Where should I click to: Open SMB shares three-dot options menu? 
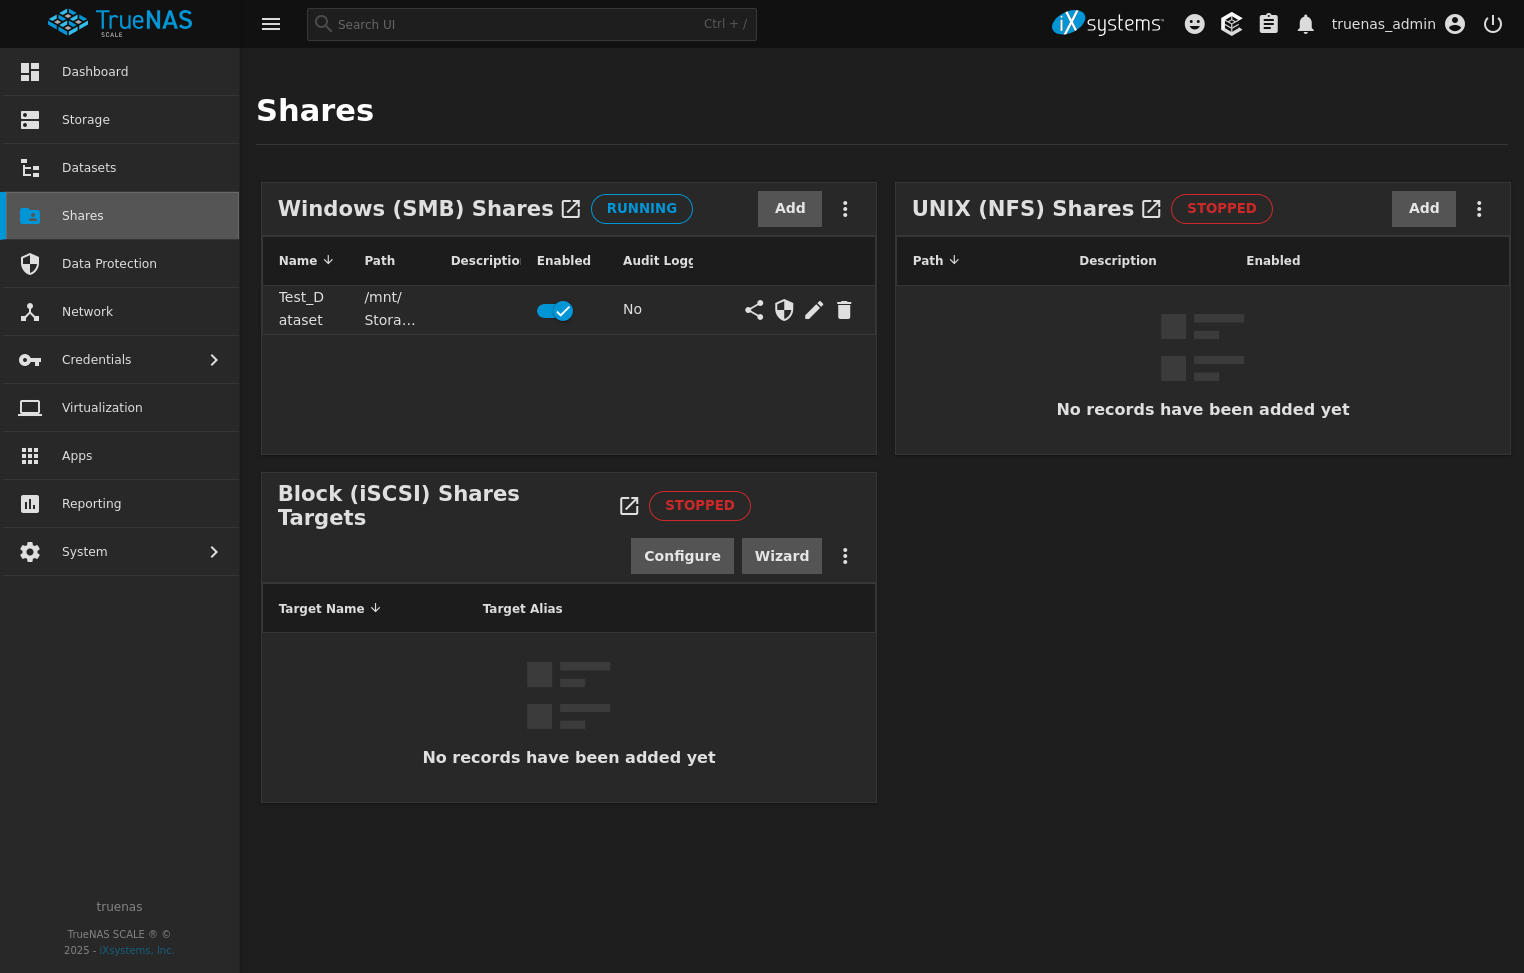point(845,209)
